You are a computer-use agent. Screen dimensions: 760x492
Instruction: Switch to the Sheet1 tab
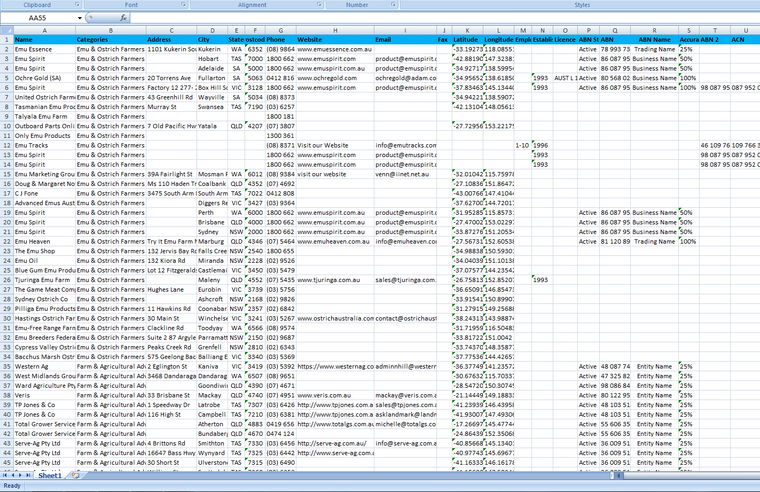[x=50, y=476]
